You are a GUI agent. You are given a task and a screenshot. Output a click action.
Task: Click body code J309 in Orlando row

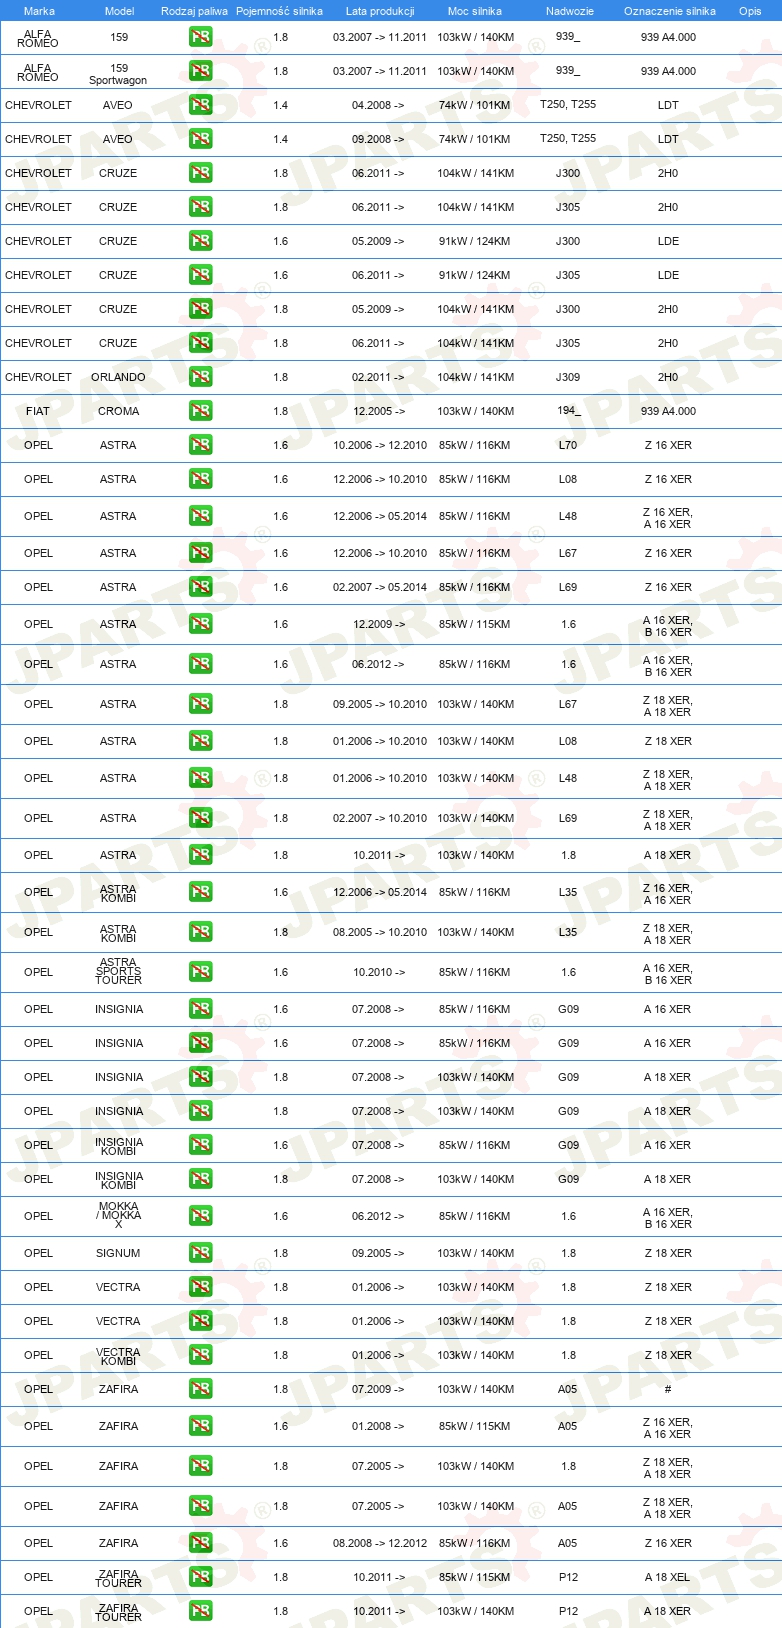click(x=568, y=377)
